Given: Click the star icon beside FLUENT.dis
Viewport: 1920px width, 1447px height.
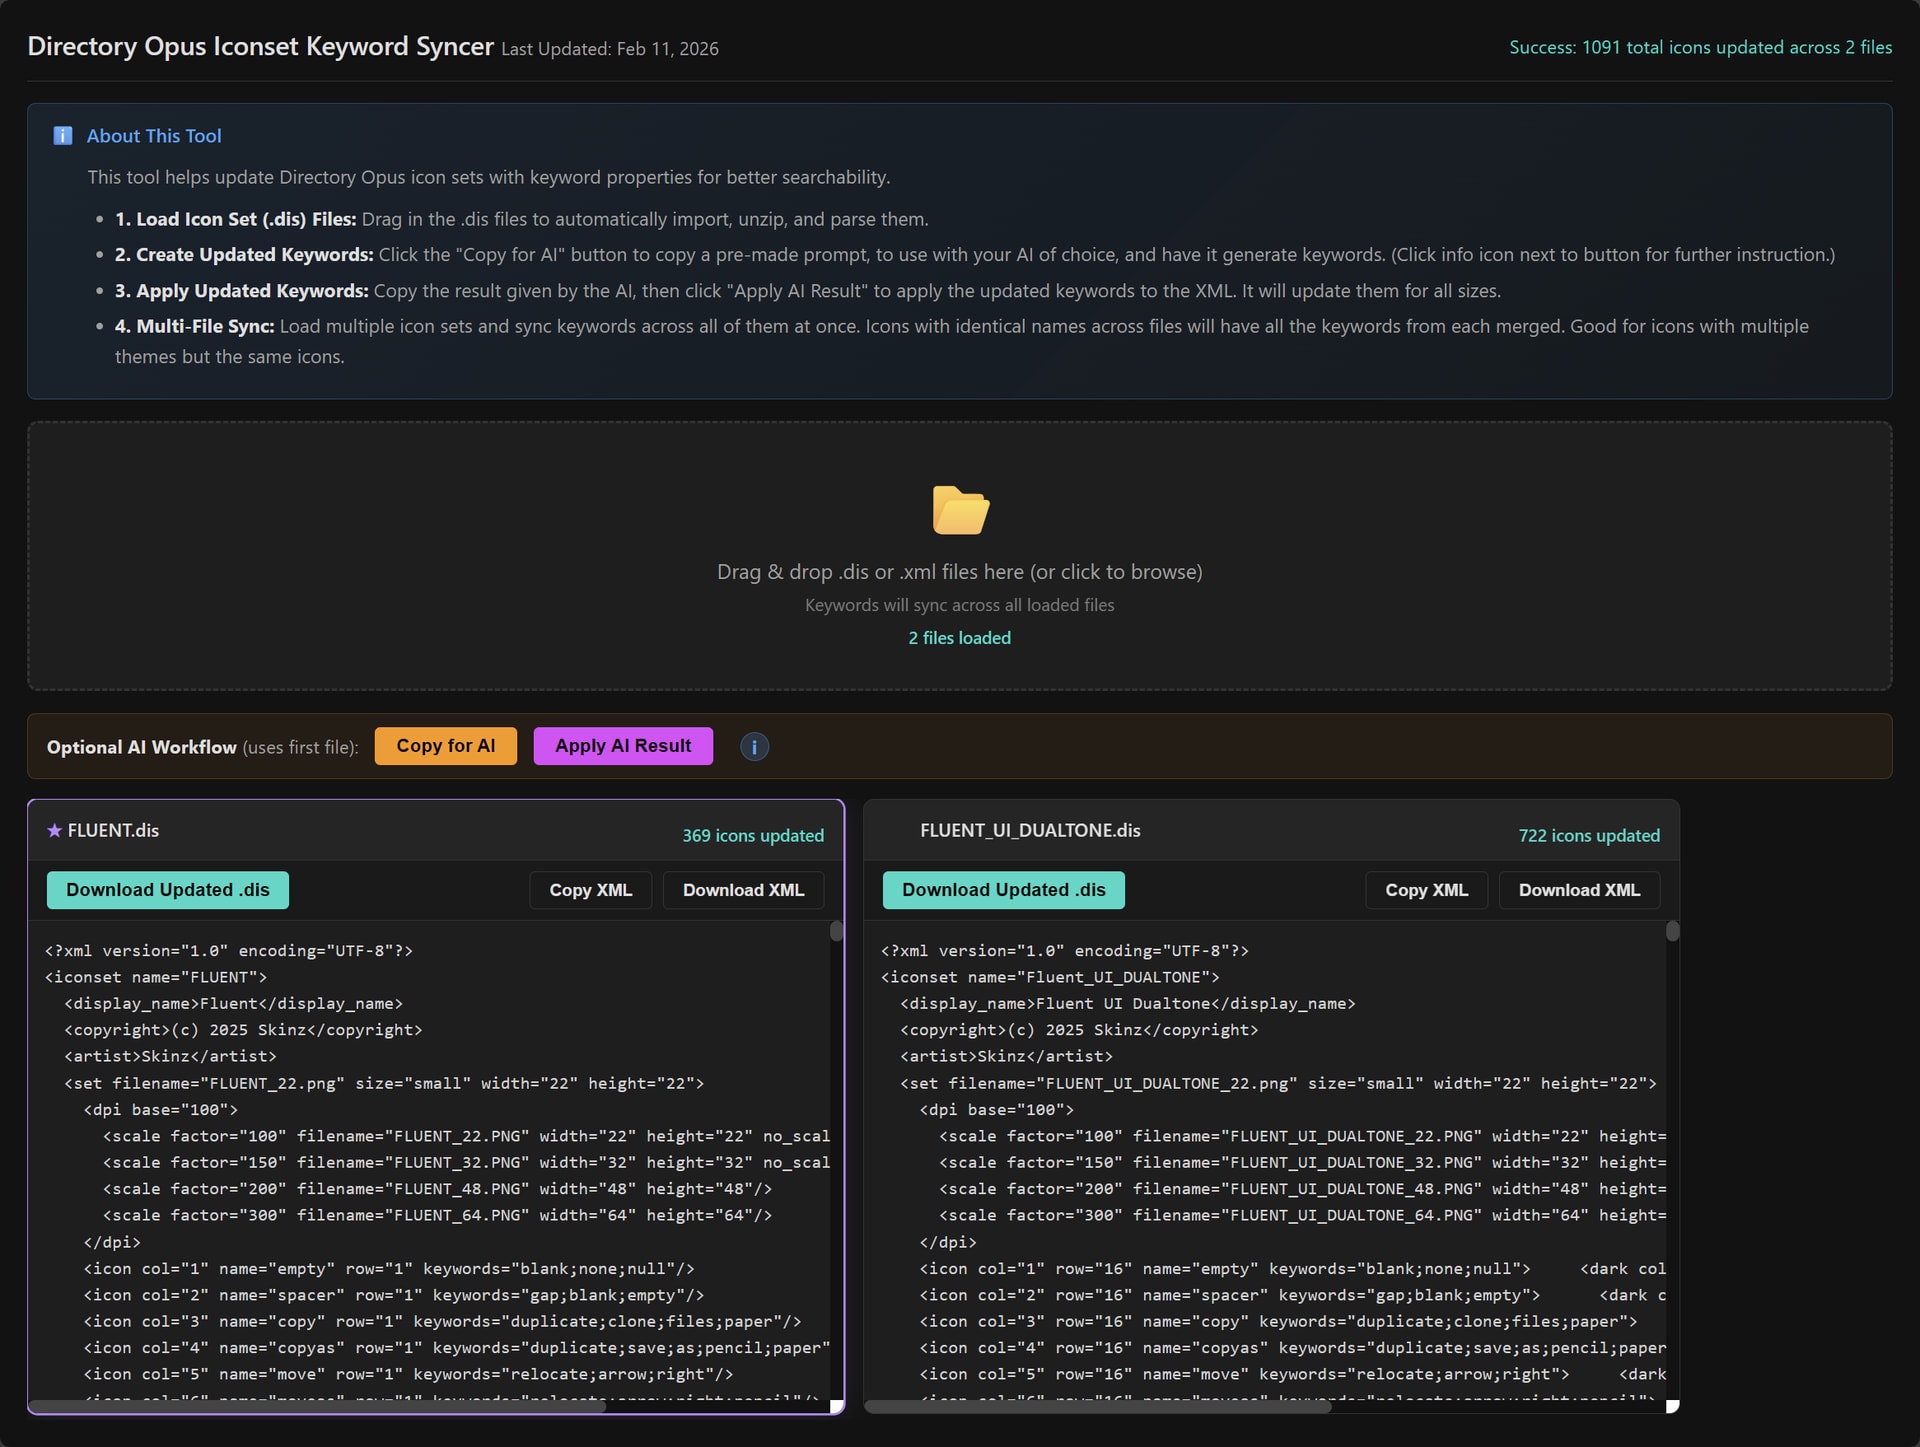Looking at the screenshot, I should pos(54,831).
